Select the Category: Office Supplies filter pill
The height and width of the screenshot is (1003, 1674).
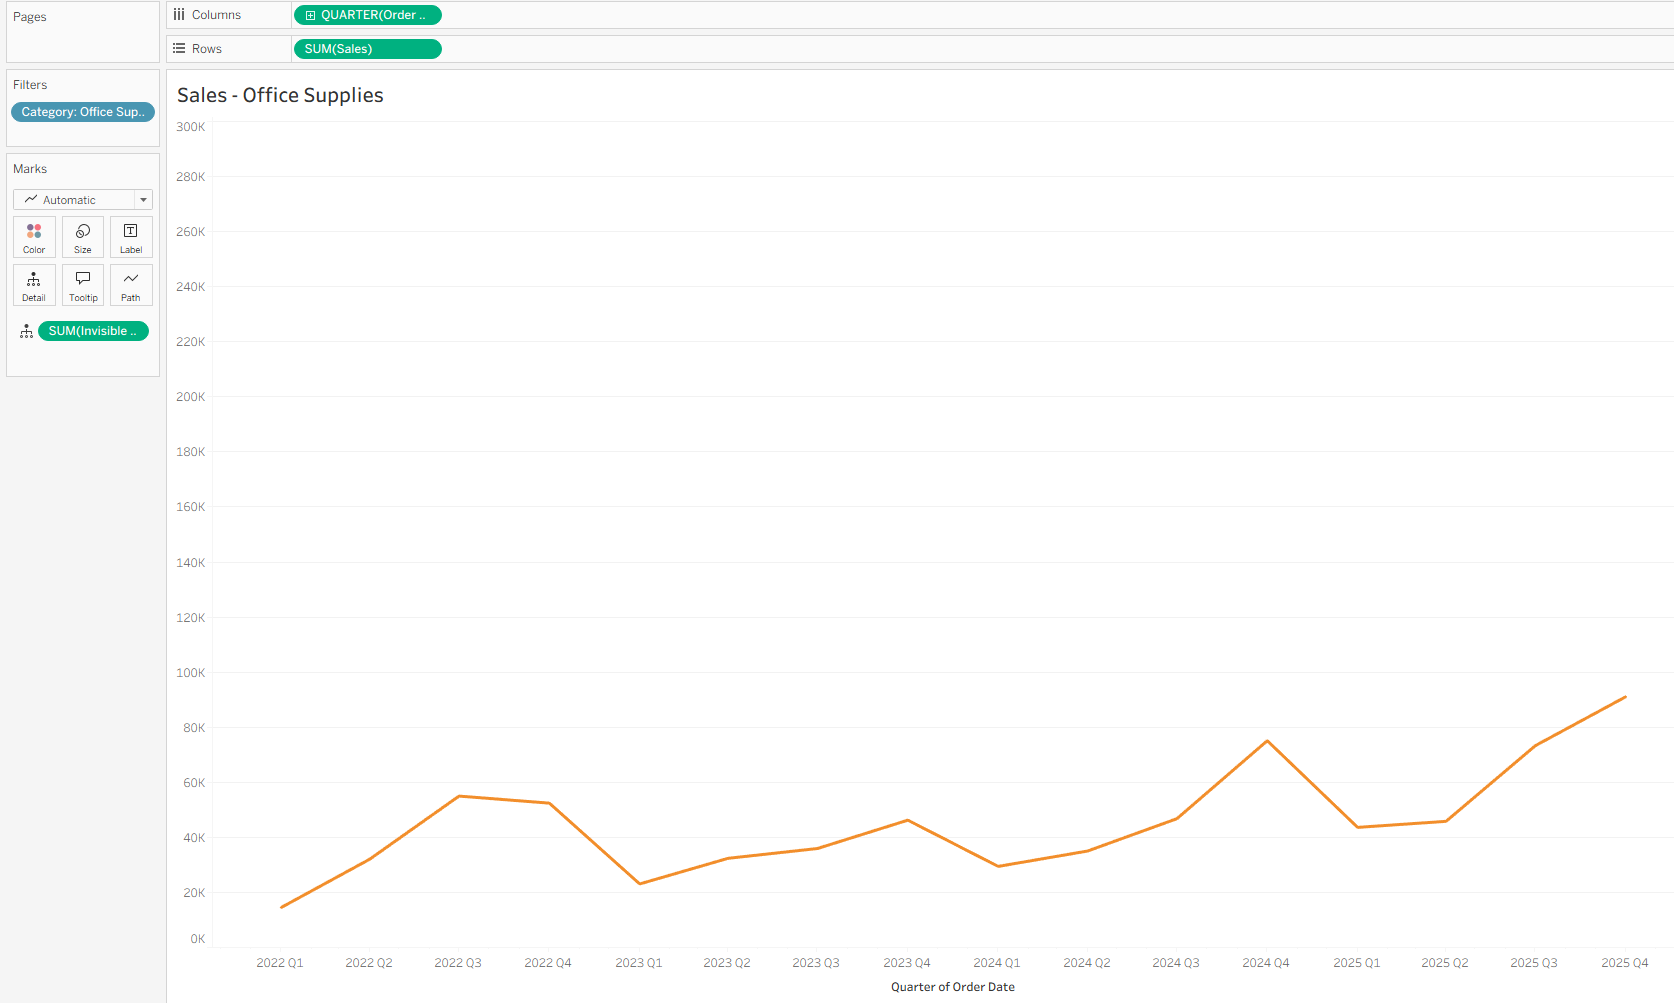point(83,112)
